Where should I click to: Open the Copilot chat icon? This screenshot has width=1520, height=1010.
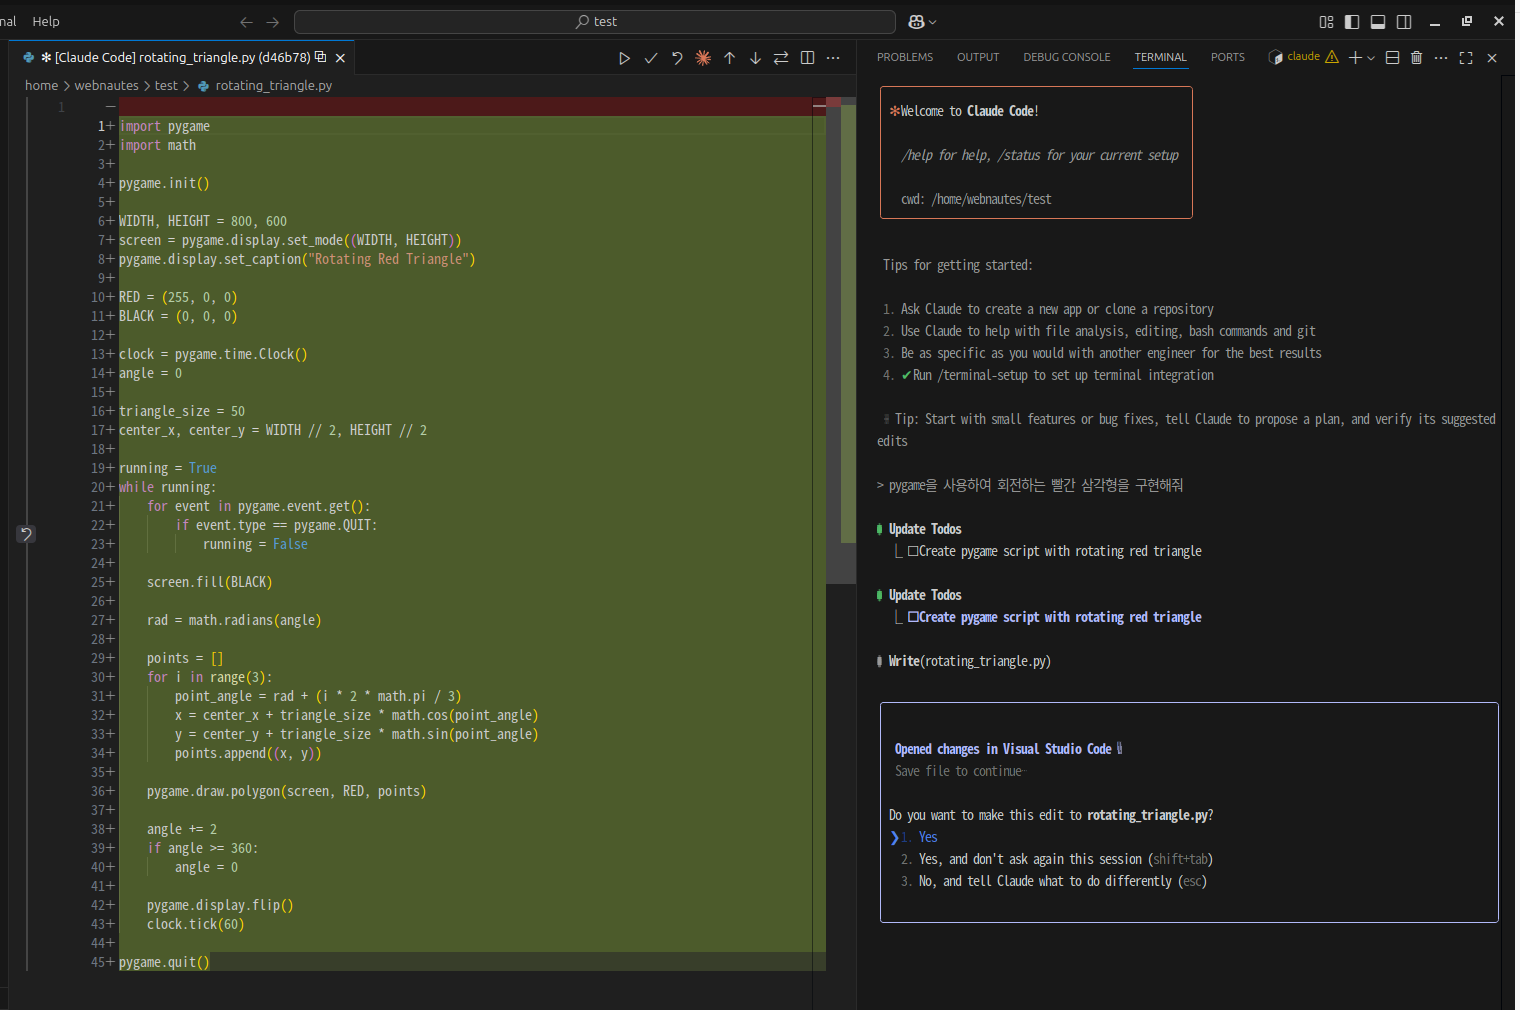(x=916, y=22)
